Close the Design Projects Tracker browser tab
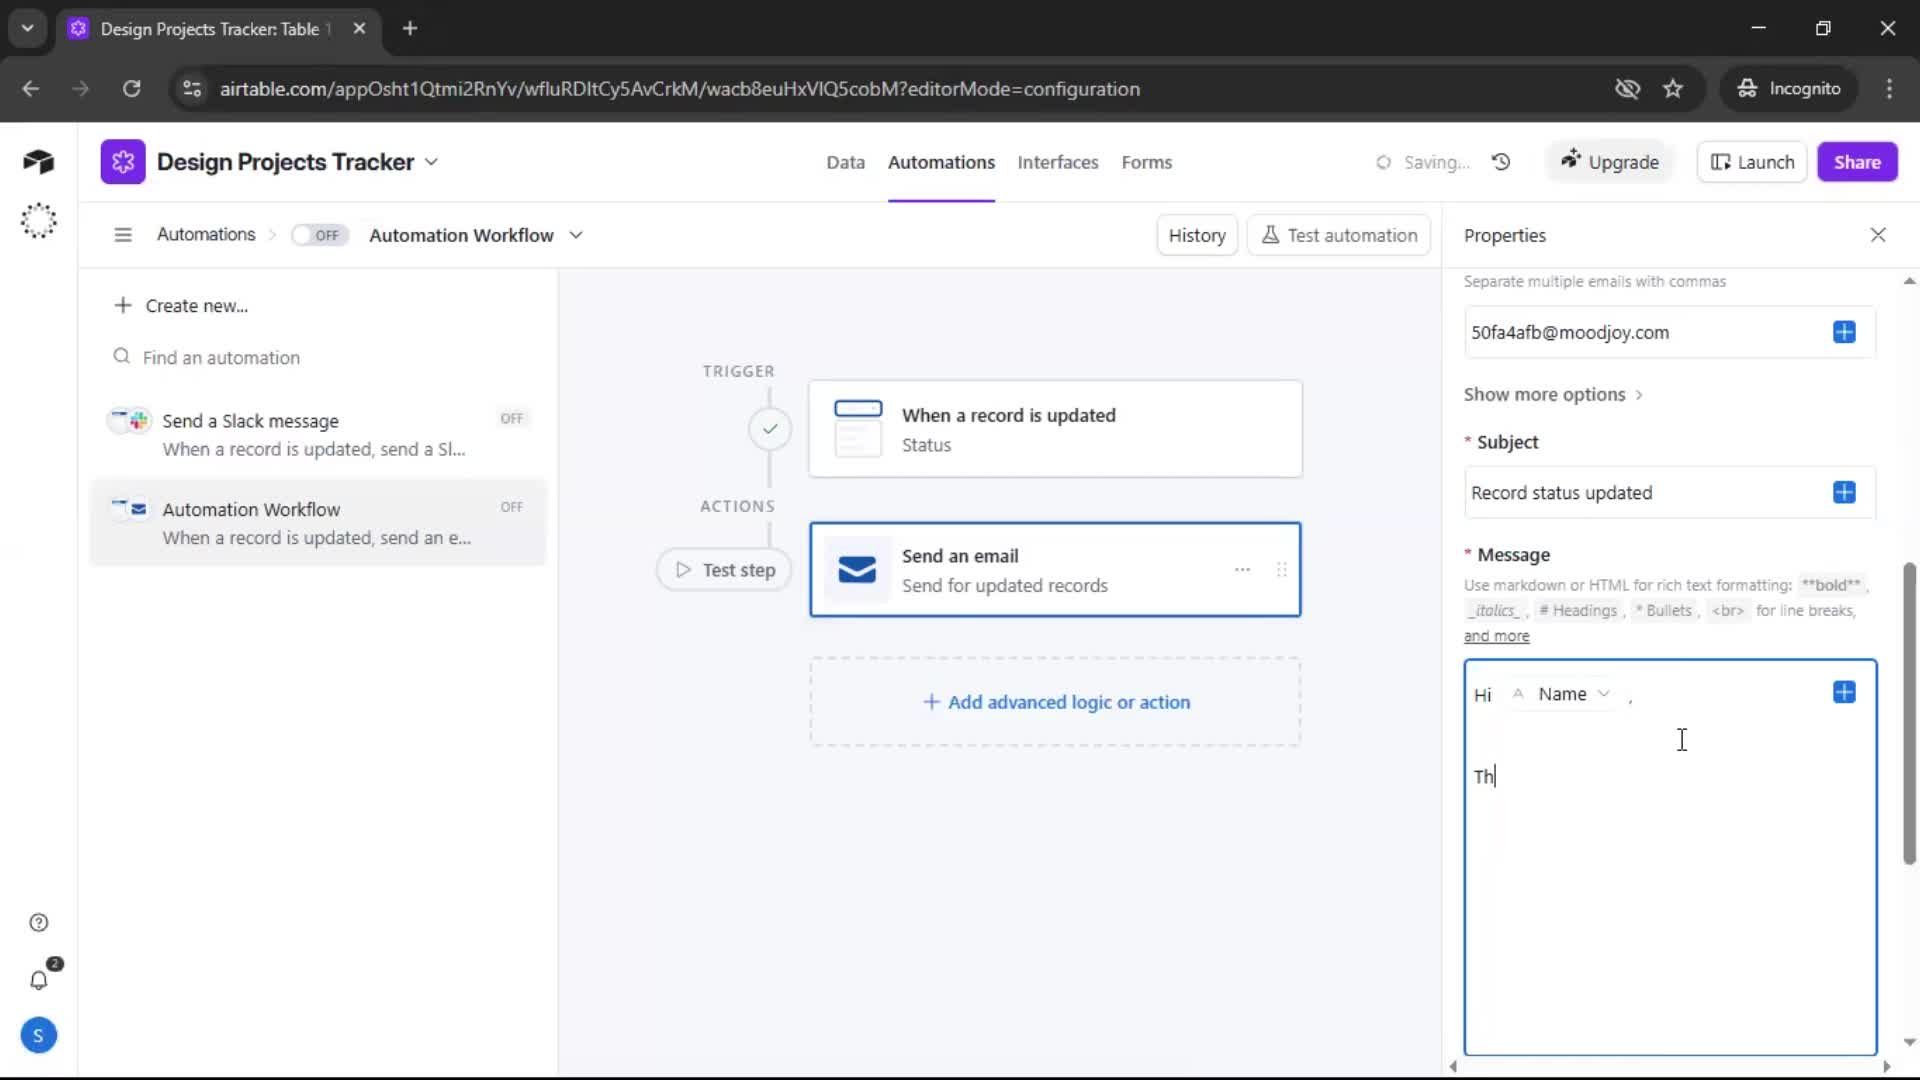 359,29
